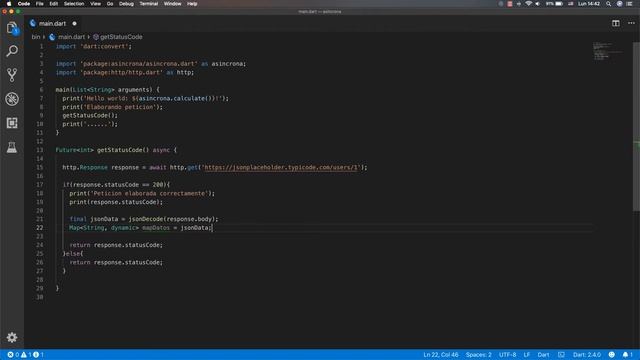640x360 pixels.
Task: Open the Edit menu
Action: [53, 4]
